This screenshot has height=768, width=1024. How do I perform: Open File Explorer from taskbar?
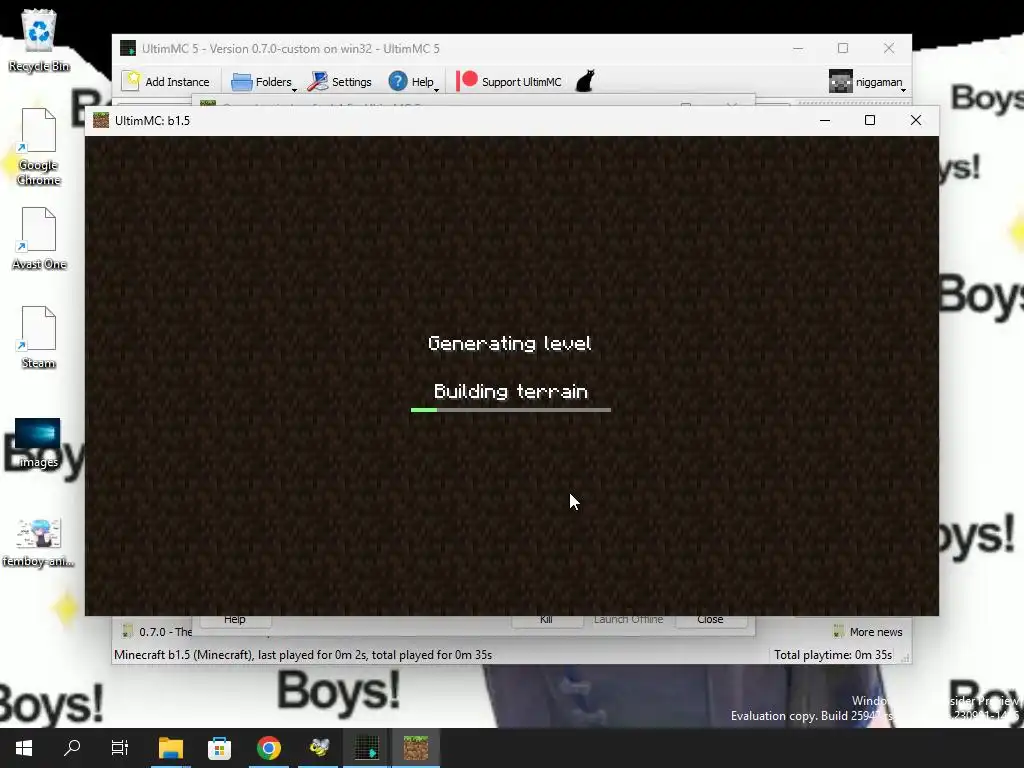tap(171, 748)
